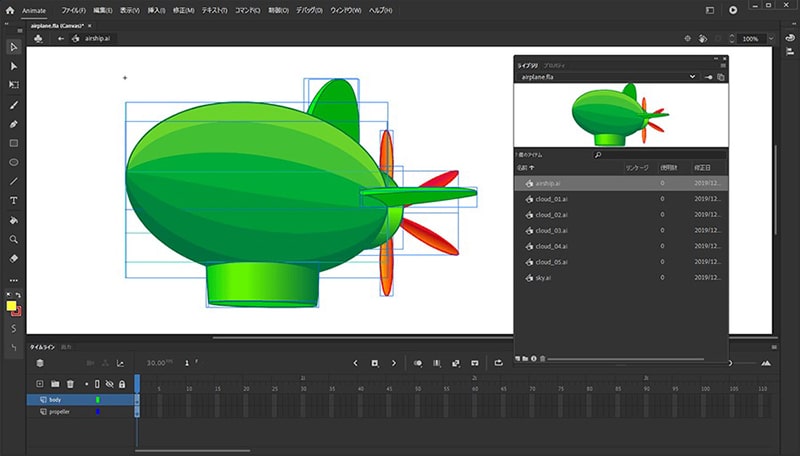
Task: Create a new layer in timeline
Action: tap(40, 383)
